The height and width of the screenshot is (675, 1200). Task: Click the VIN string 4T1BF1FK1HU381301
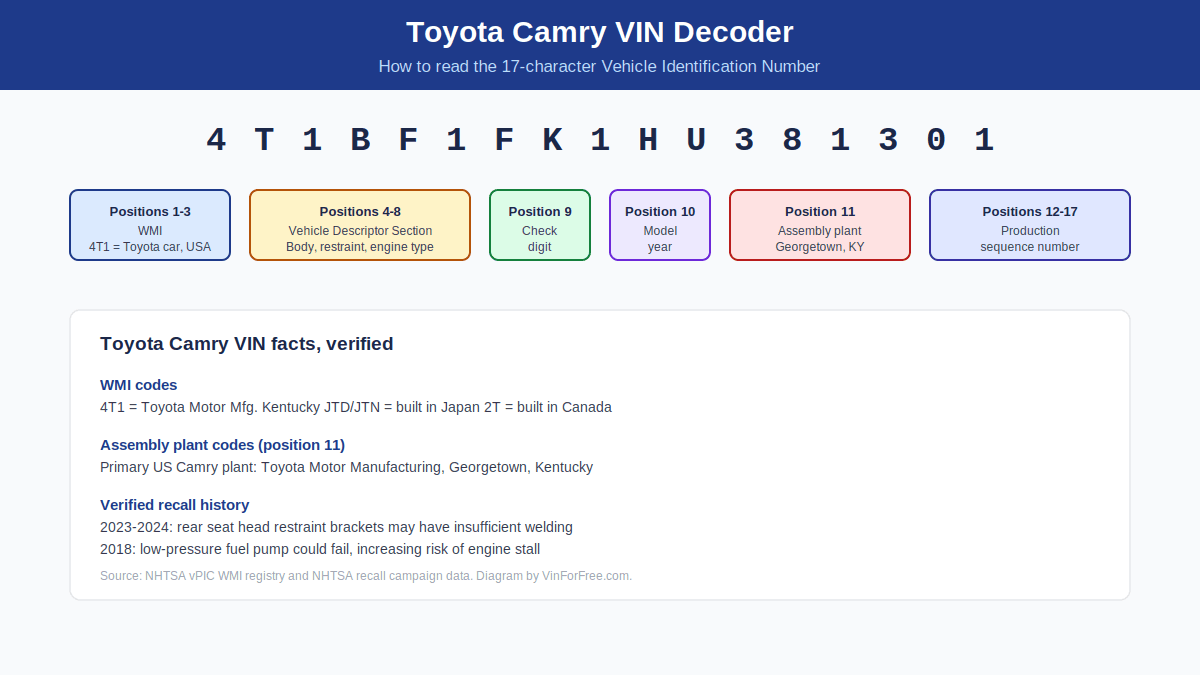tap(600, 140)
